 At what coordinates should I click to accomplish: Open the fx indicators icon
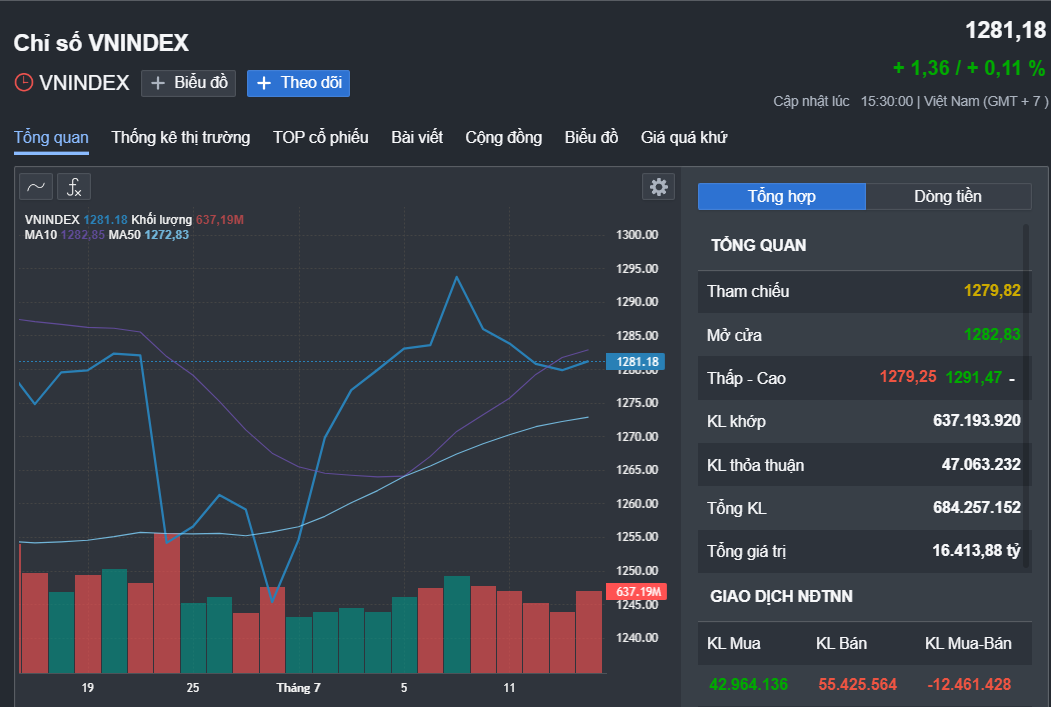point(74,187)
